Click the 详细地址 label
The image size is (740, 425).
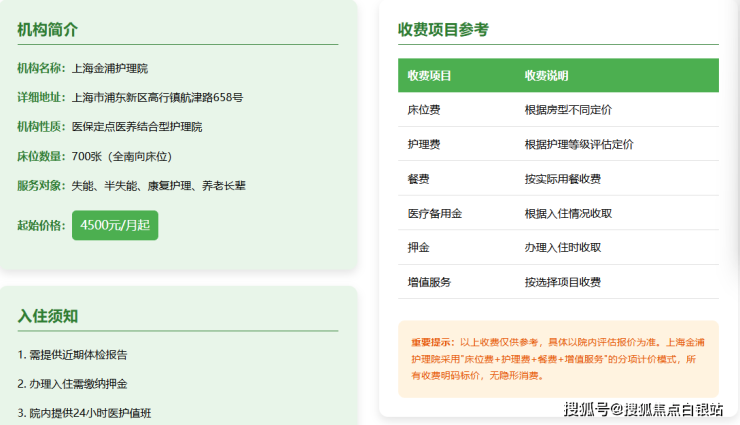coord(41,97)
